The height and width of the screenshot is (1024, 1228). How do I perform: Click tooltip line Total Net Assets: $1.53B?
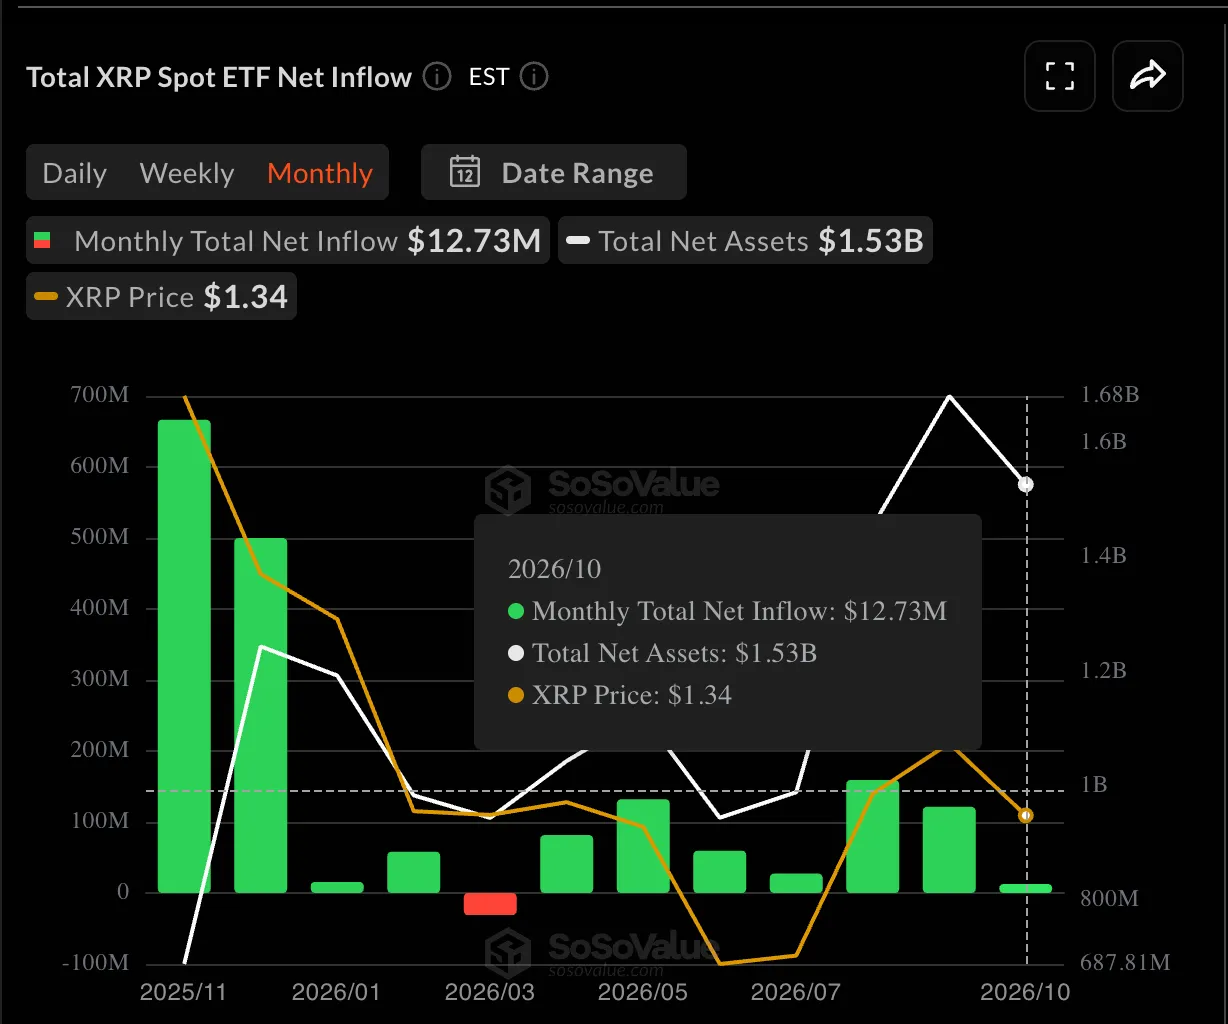[x=662, y=653]
